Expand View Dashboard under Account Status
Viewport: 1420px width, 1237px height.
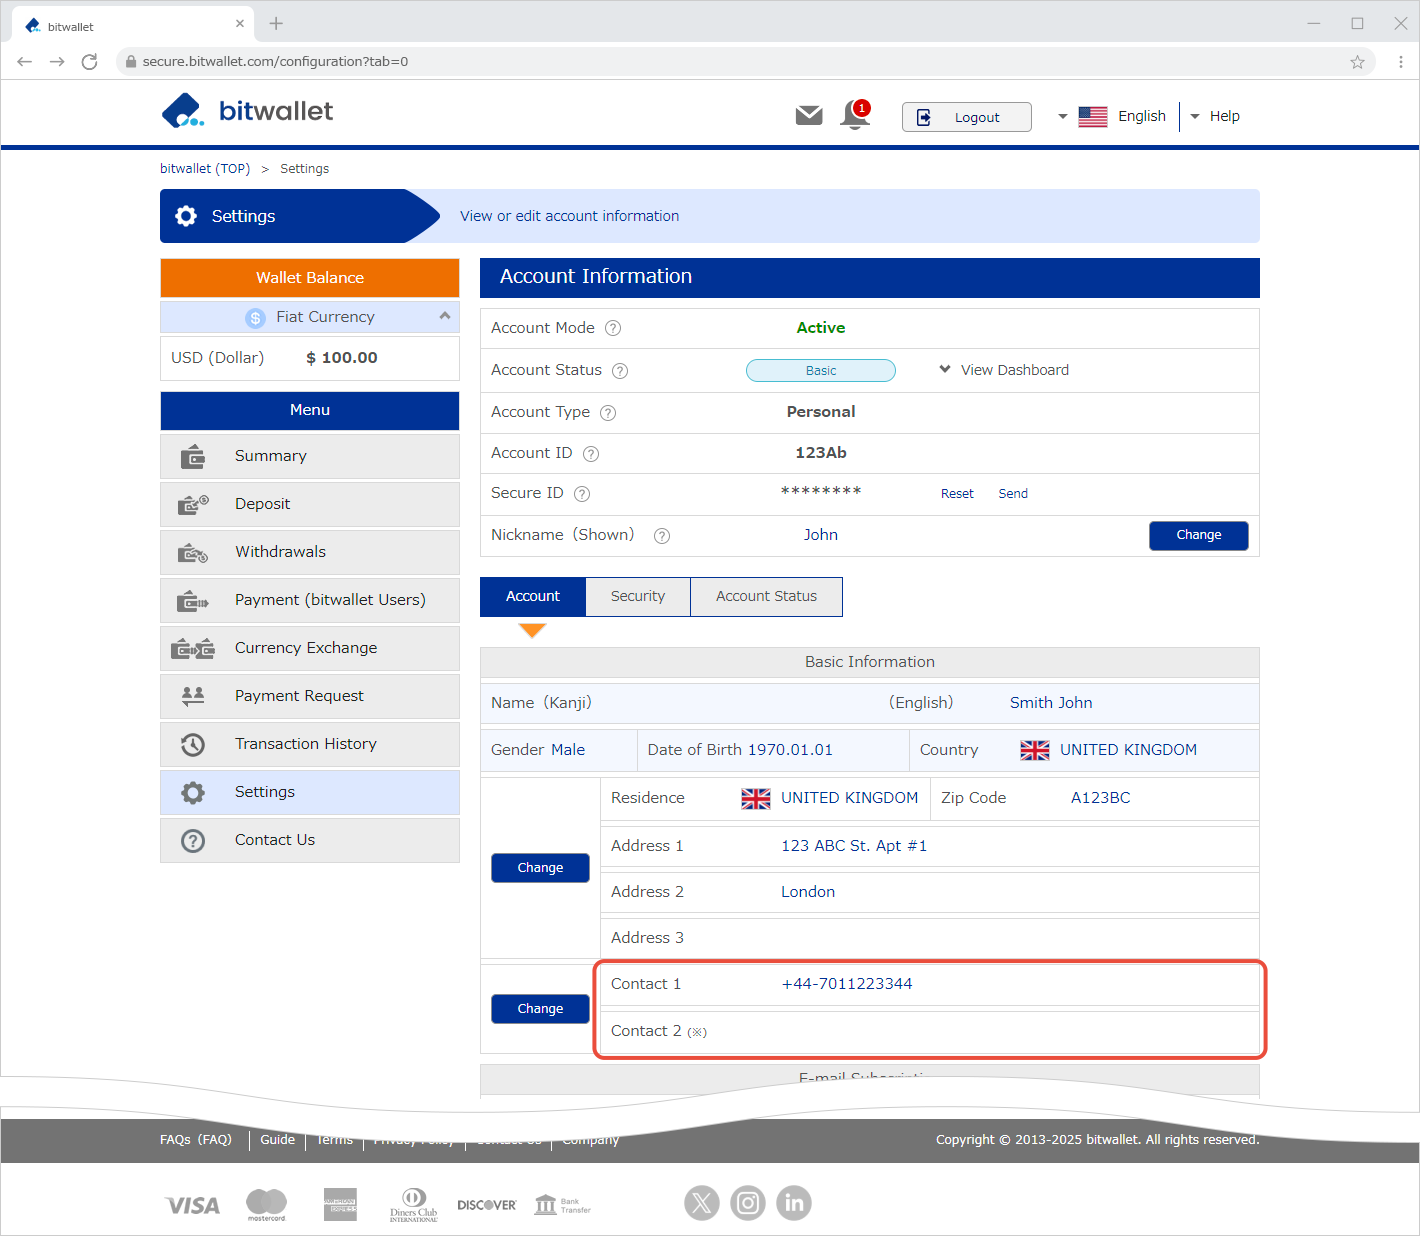pyautogui.click(x=1004, y=370)
